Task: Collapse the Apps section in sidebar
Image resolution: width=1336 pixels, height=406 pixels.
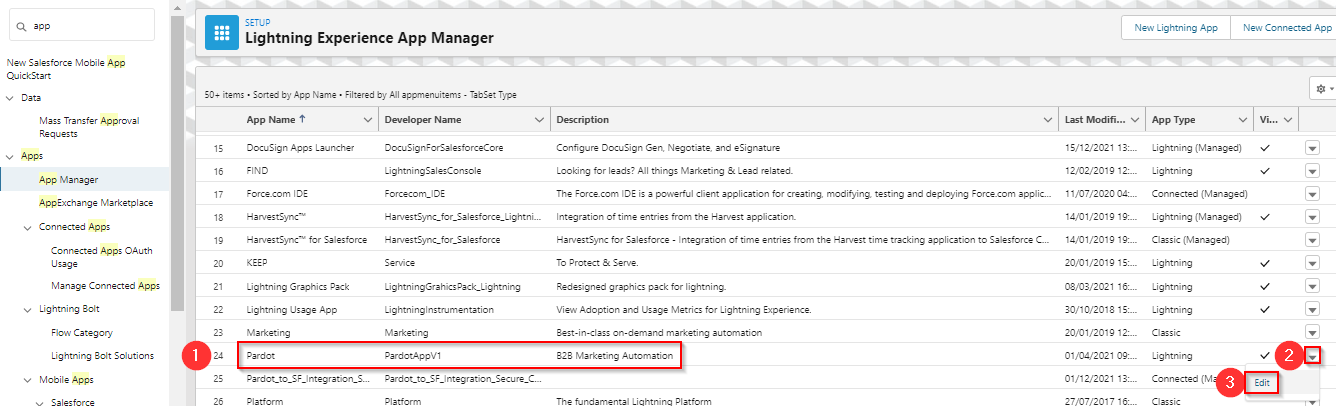Action: pos(11,156)
